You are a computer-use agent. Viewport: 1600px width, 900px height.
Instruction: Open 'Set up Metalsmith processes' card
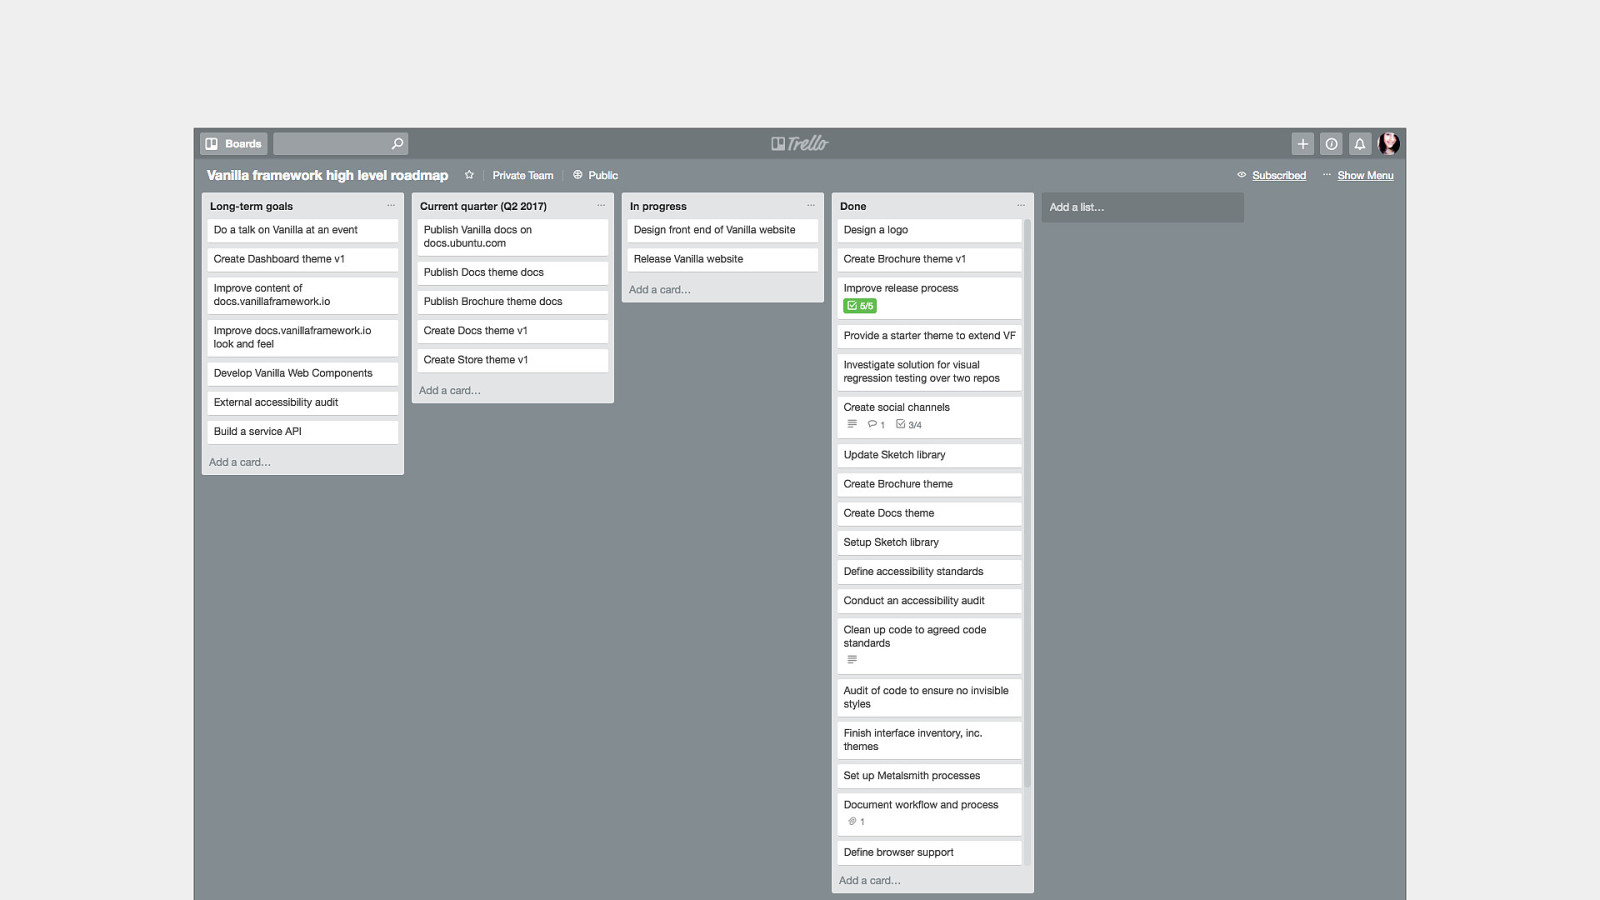click(929, 776)
